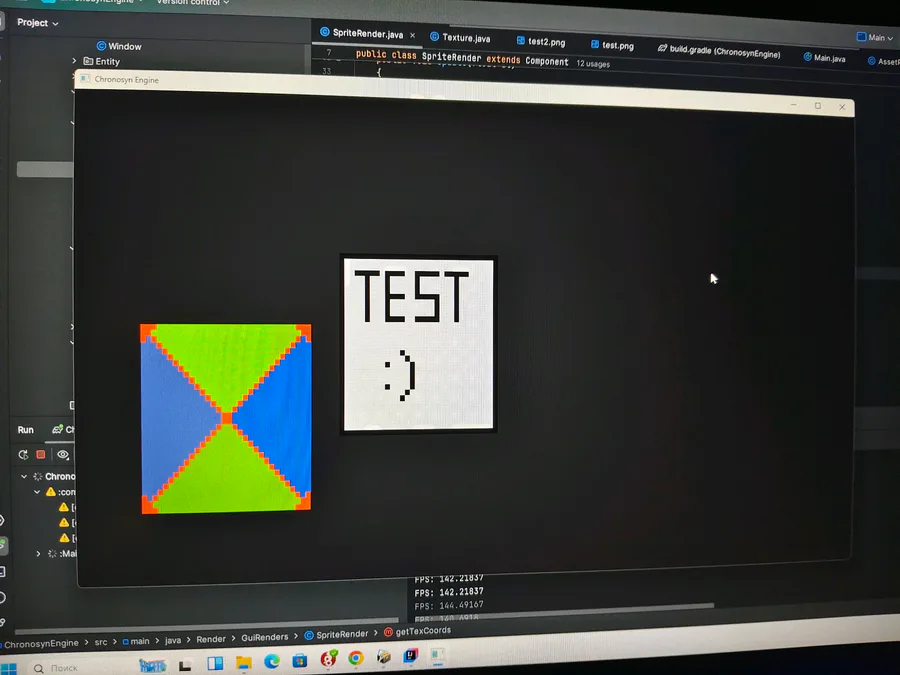900x675 pixels.
Task: Switch to Main.java tab
Action: coord(824,57)
